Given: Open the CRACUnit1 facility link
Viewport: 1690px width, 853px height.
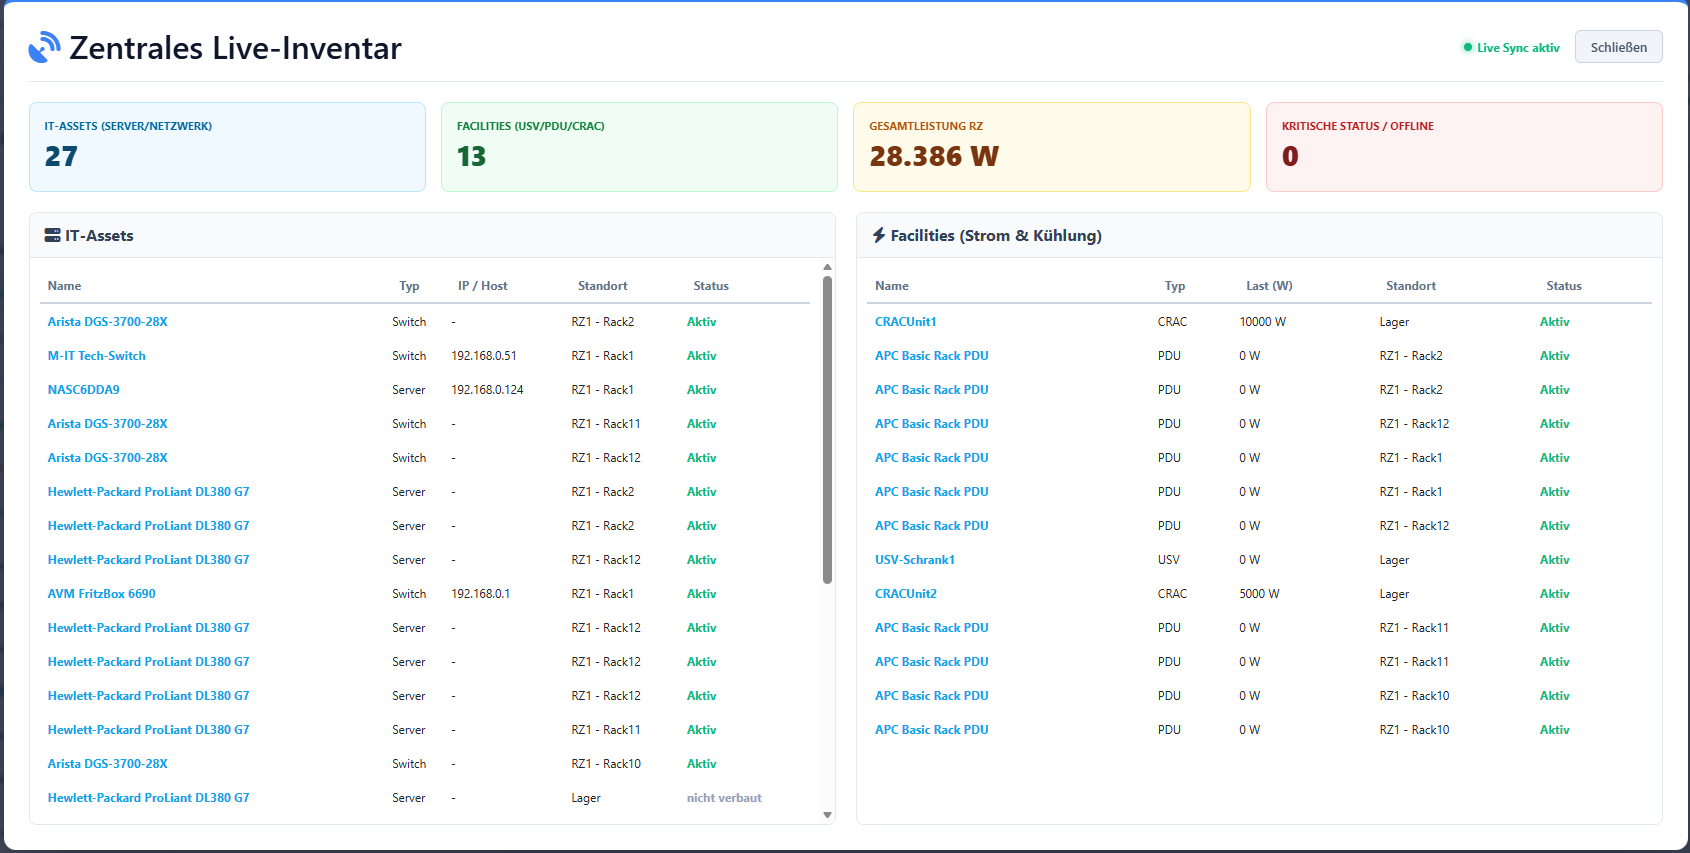Looking at the screenshot, I should (906, 322).
